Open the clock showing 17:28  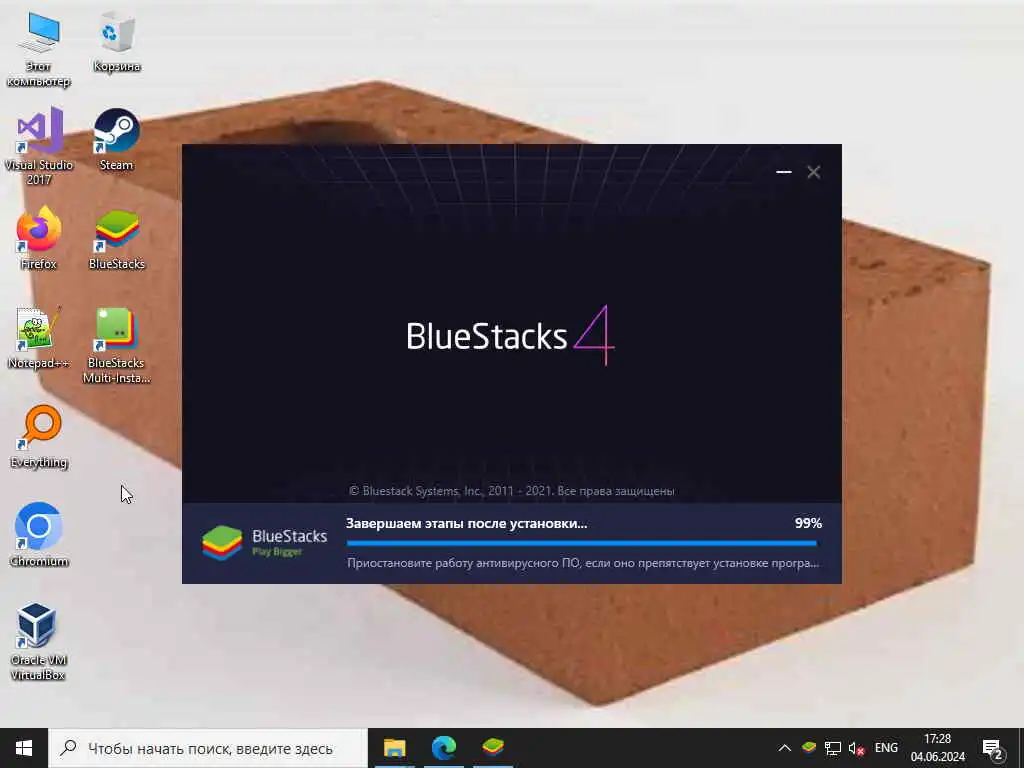pyautogui.click(x=938, y=748)
